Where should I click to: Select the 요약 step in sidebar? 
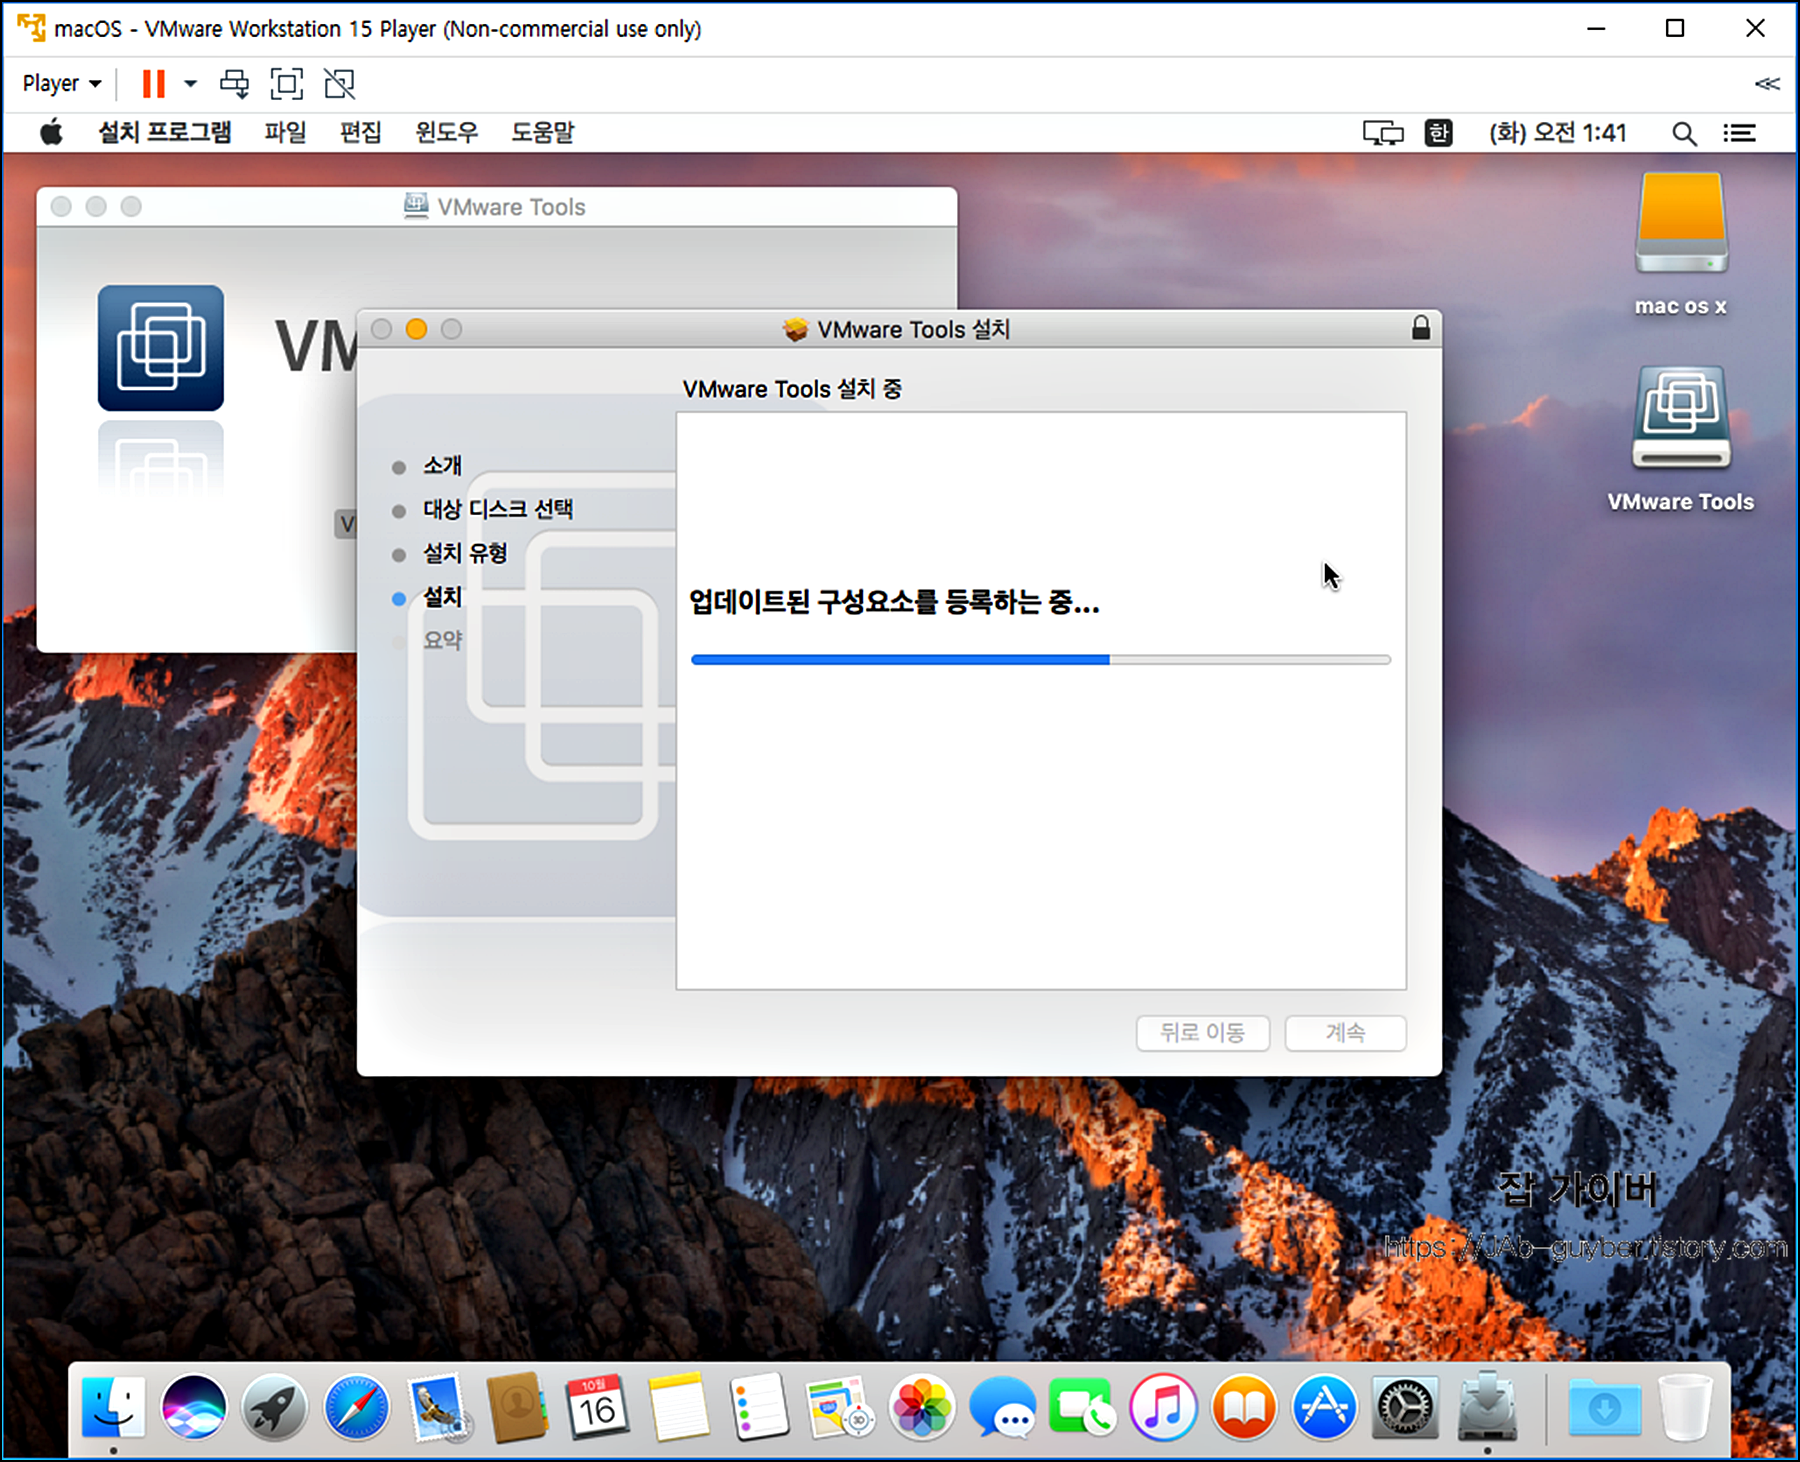point(442,641)
